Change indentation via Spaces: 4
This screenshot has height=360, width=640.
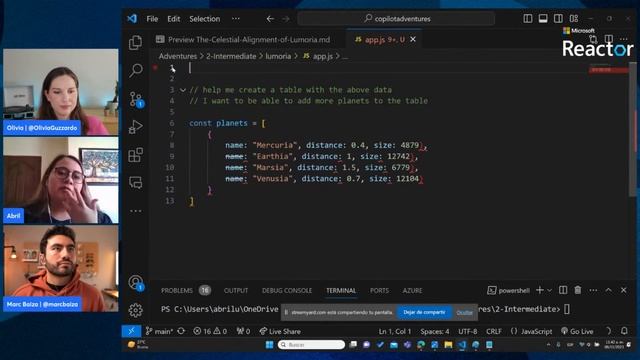pos(435,331)
